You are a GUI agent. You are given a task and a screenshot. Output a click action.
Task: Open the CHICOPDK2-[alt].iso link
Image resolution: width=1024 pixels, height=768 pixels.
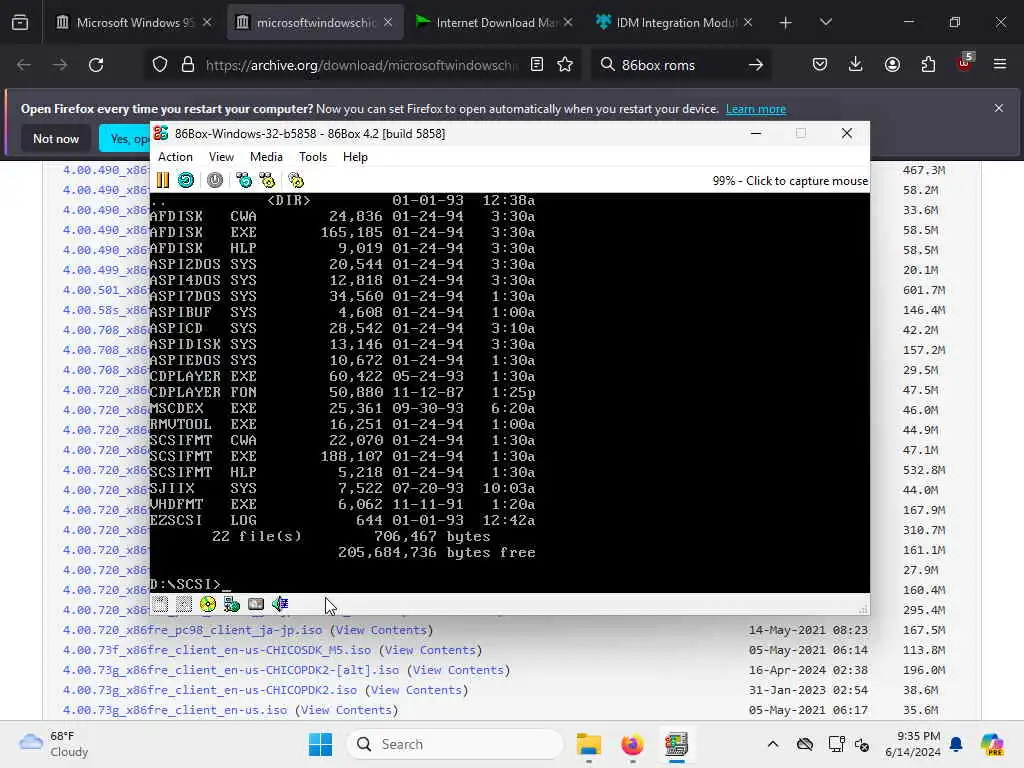point(231,670)
